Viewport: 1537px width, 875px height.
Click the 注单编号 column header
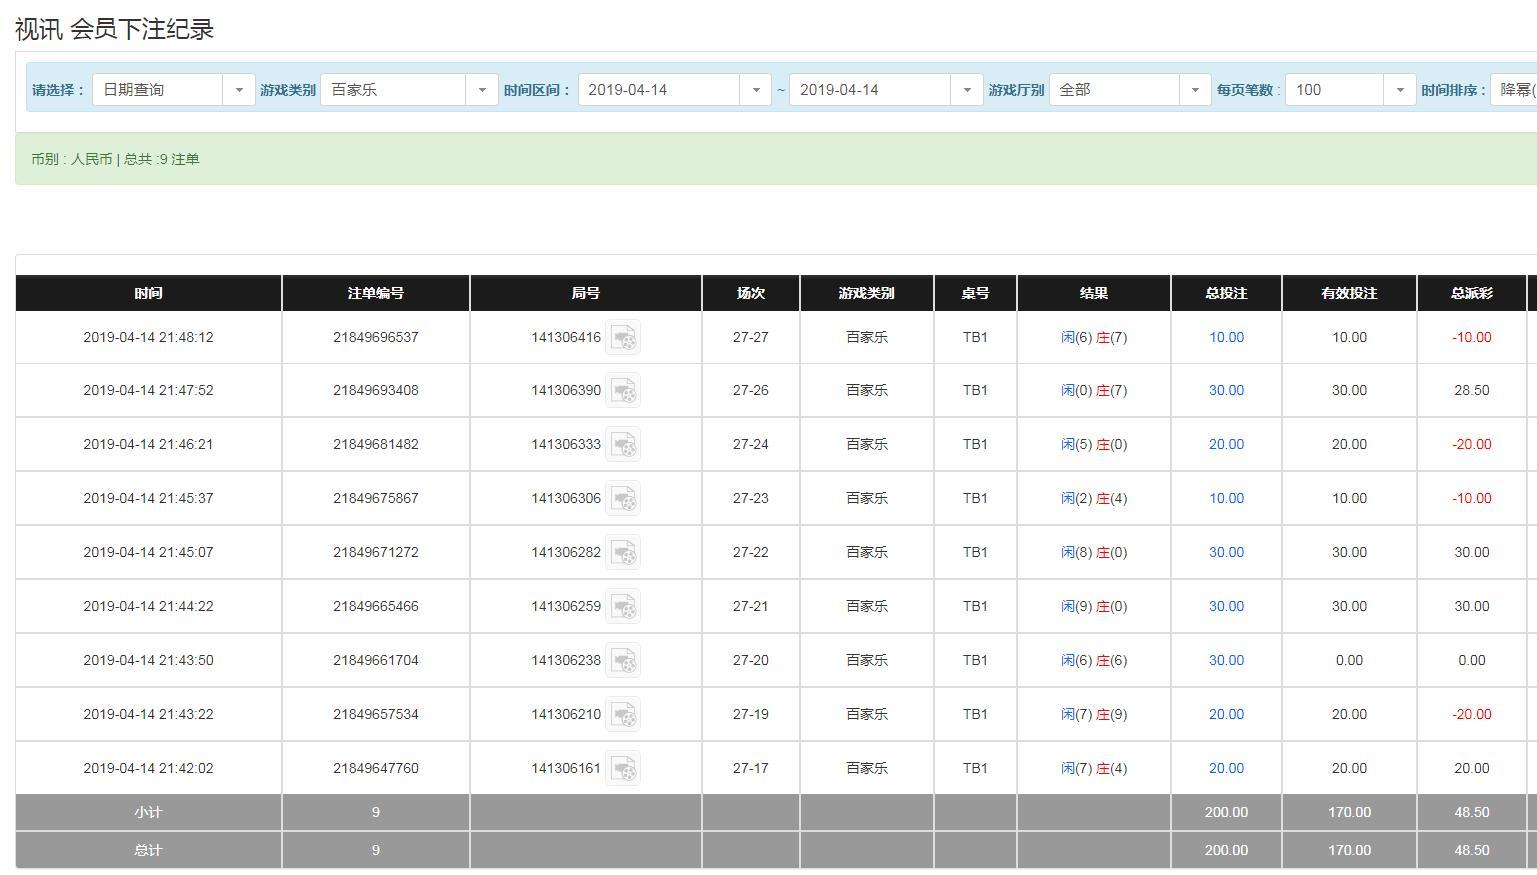pyautogui.click(x=376, y=293)
